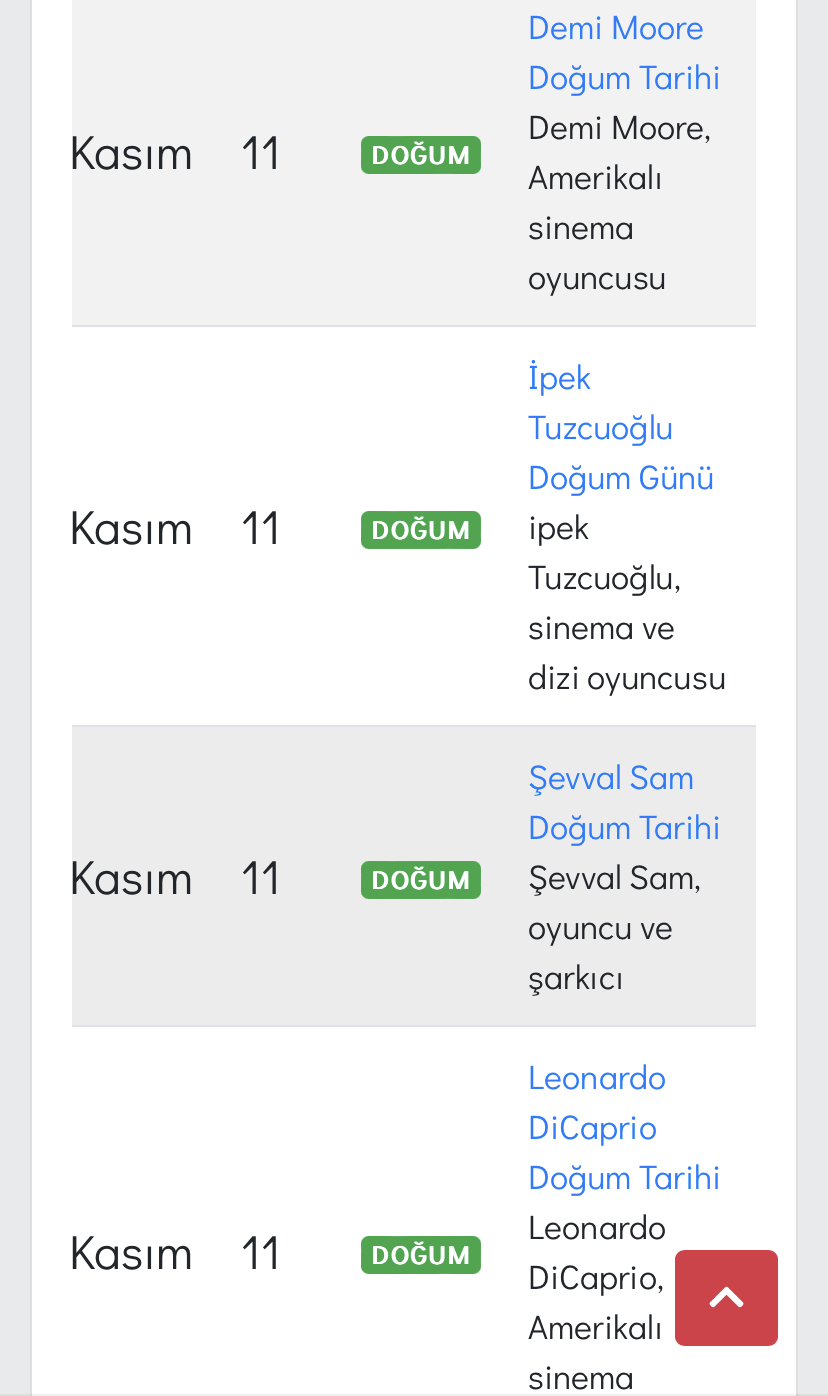Click day 11 in the Leonardo DiCaprio row
The image size is (828, 1396).
pyautogui.click(x=260, y=1254)
